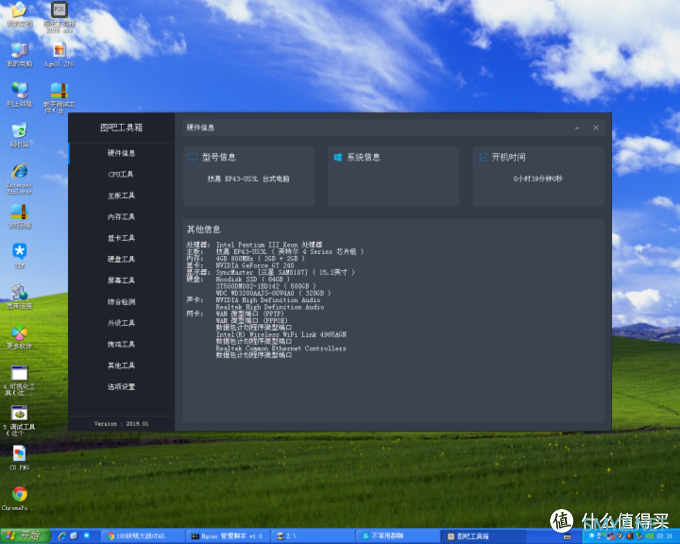This screenshot has height=544, width=680.
Task: Open 我的电脑 desktop icon
Action: 20,55
